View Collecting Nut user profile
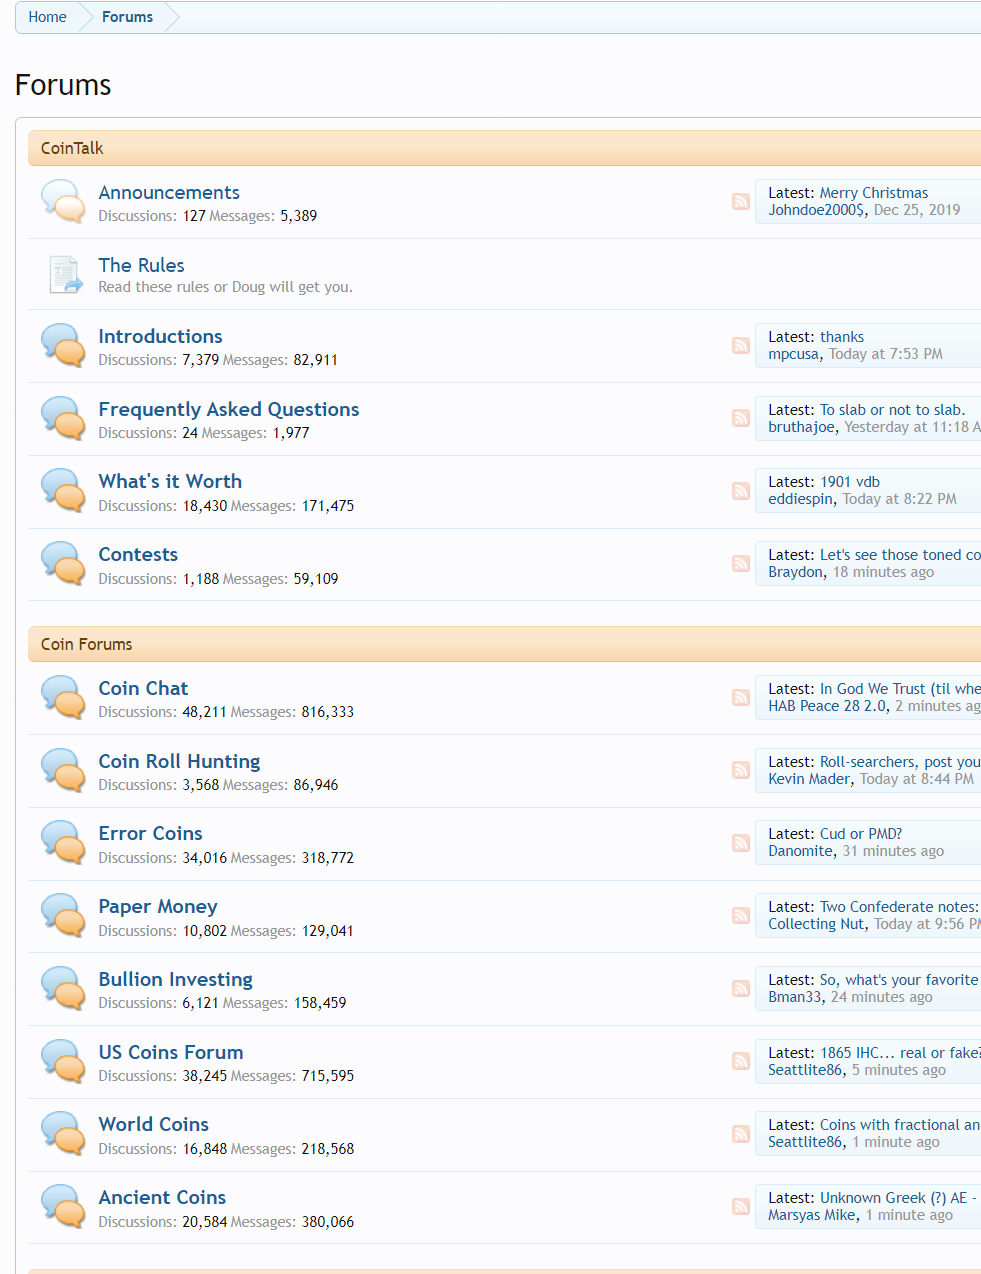 click(816, 924)
